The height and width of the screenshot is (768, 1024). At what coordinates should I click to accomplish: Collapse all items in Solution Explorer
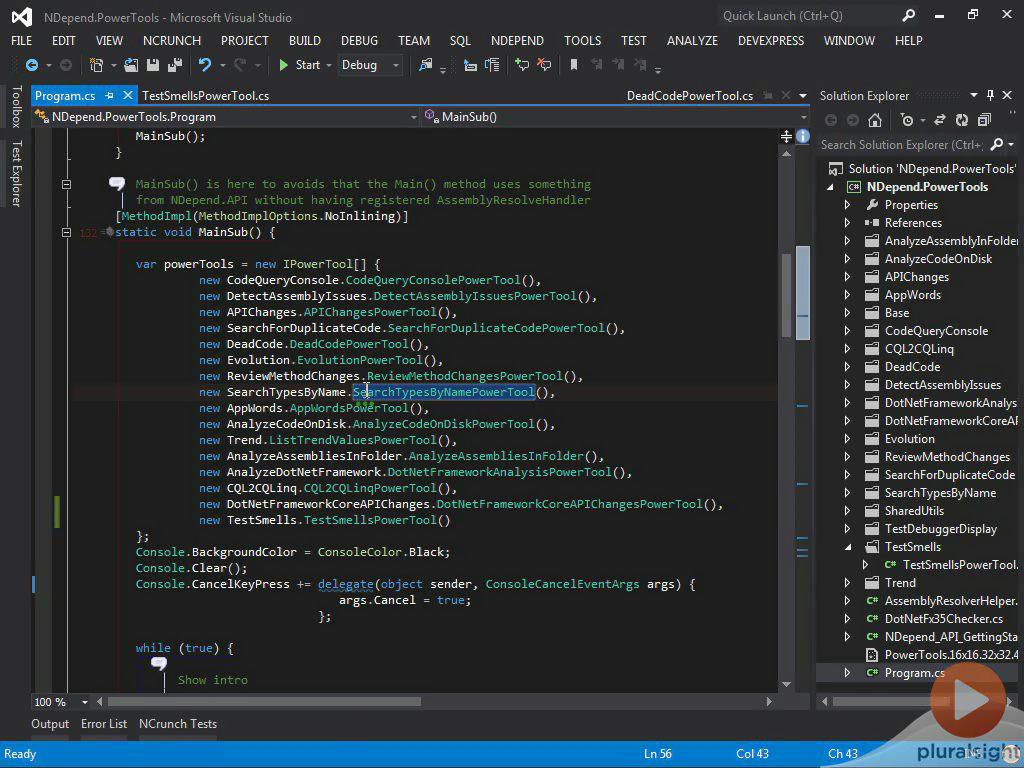pos(984,120)
